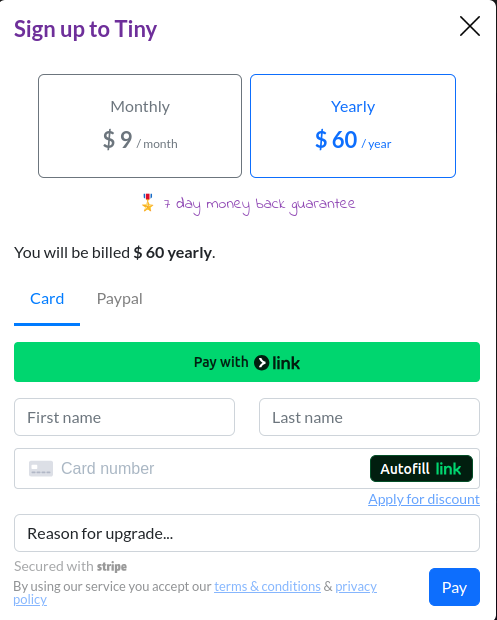This screenshot has height=620, width=497.
Task: Click the link arrow logo icon
Action: click(261, 363)
